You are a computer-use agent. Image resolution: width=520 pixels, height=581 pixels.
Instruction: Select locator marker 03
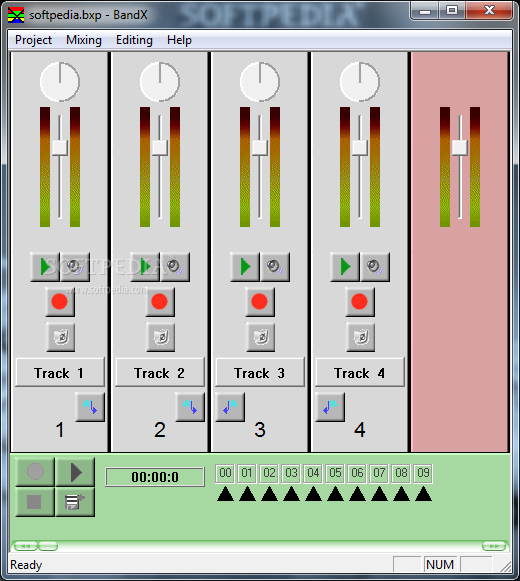point(291,473)
